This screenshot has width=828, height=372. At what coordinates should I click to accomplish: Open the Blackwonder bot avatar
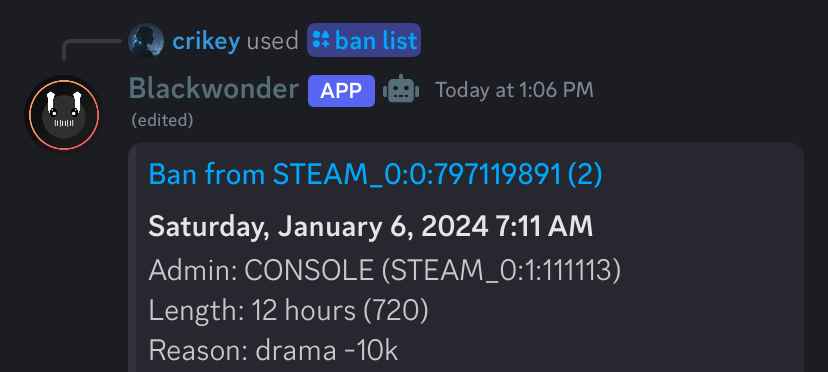pyautogui.click(x=64, y=115)
